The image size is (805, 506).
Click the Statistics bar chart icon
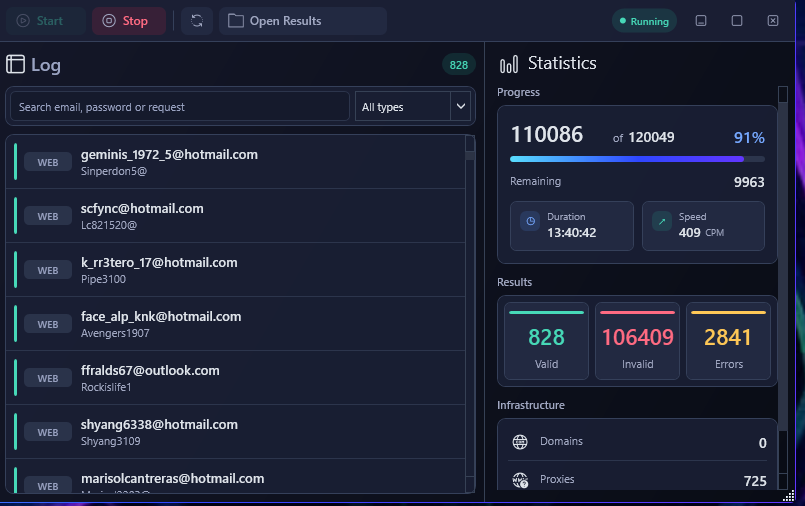[509, 64]
